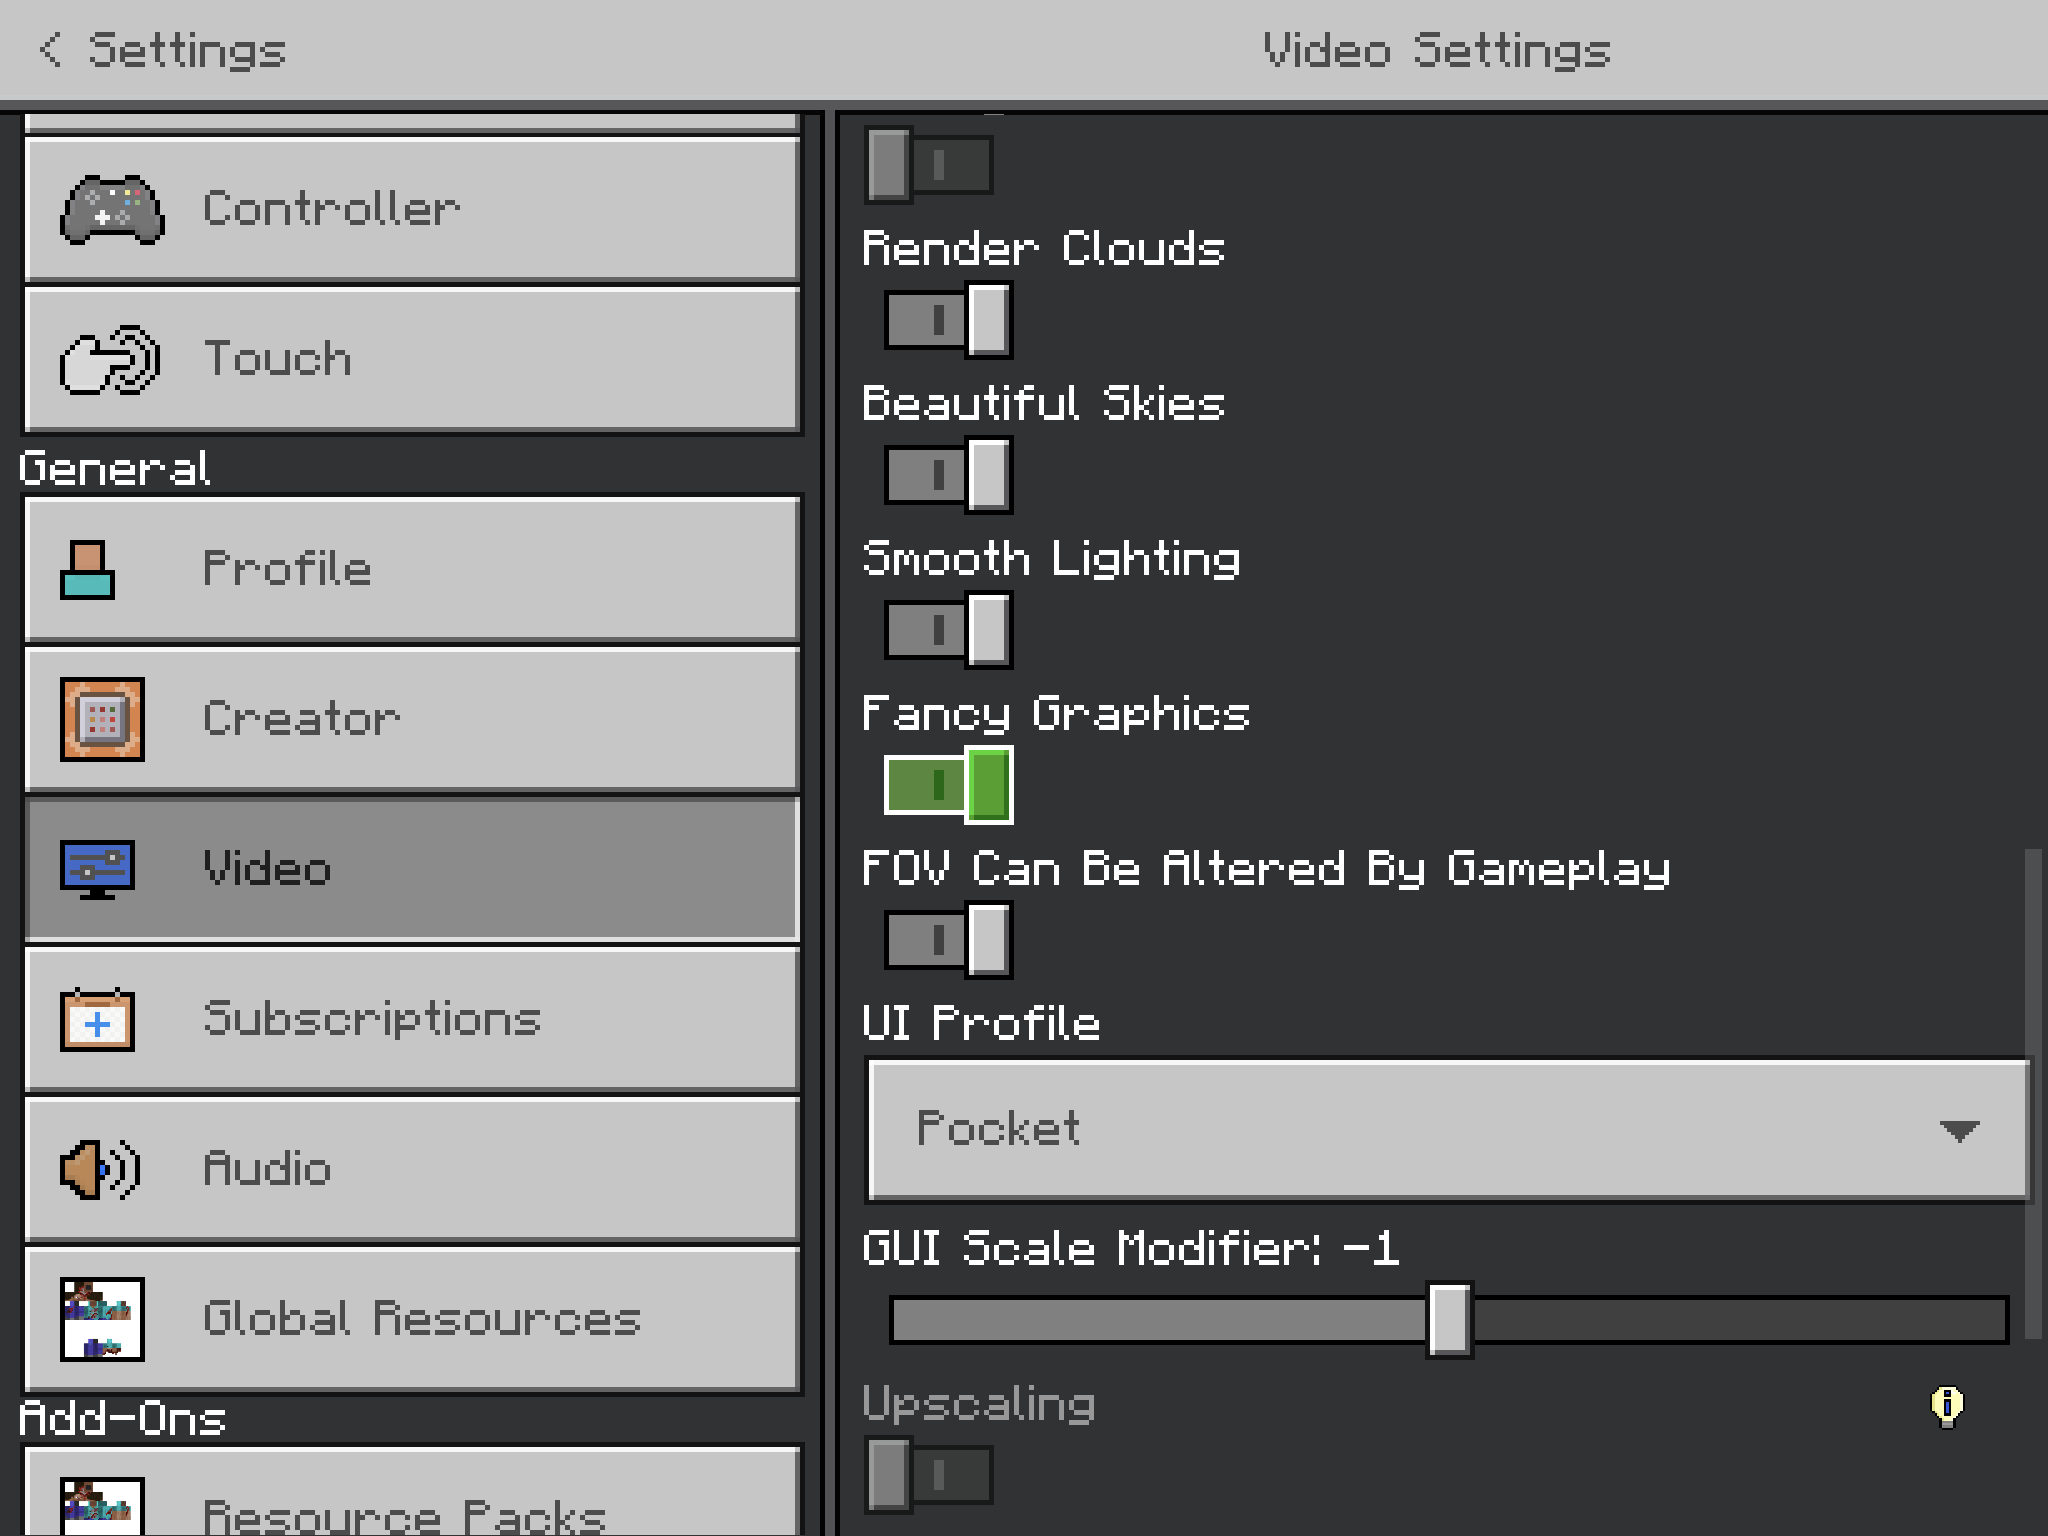
Task: Click the Touch hand icon
Action: pyautogui.click(x=110, y=360)
